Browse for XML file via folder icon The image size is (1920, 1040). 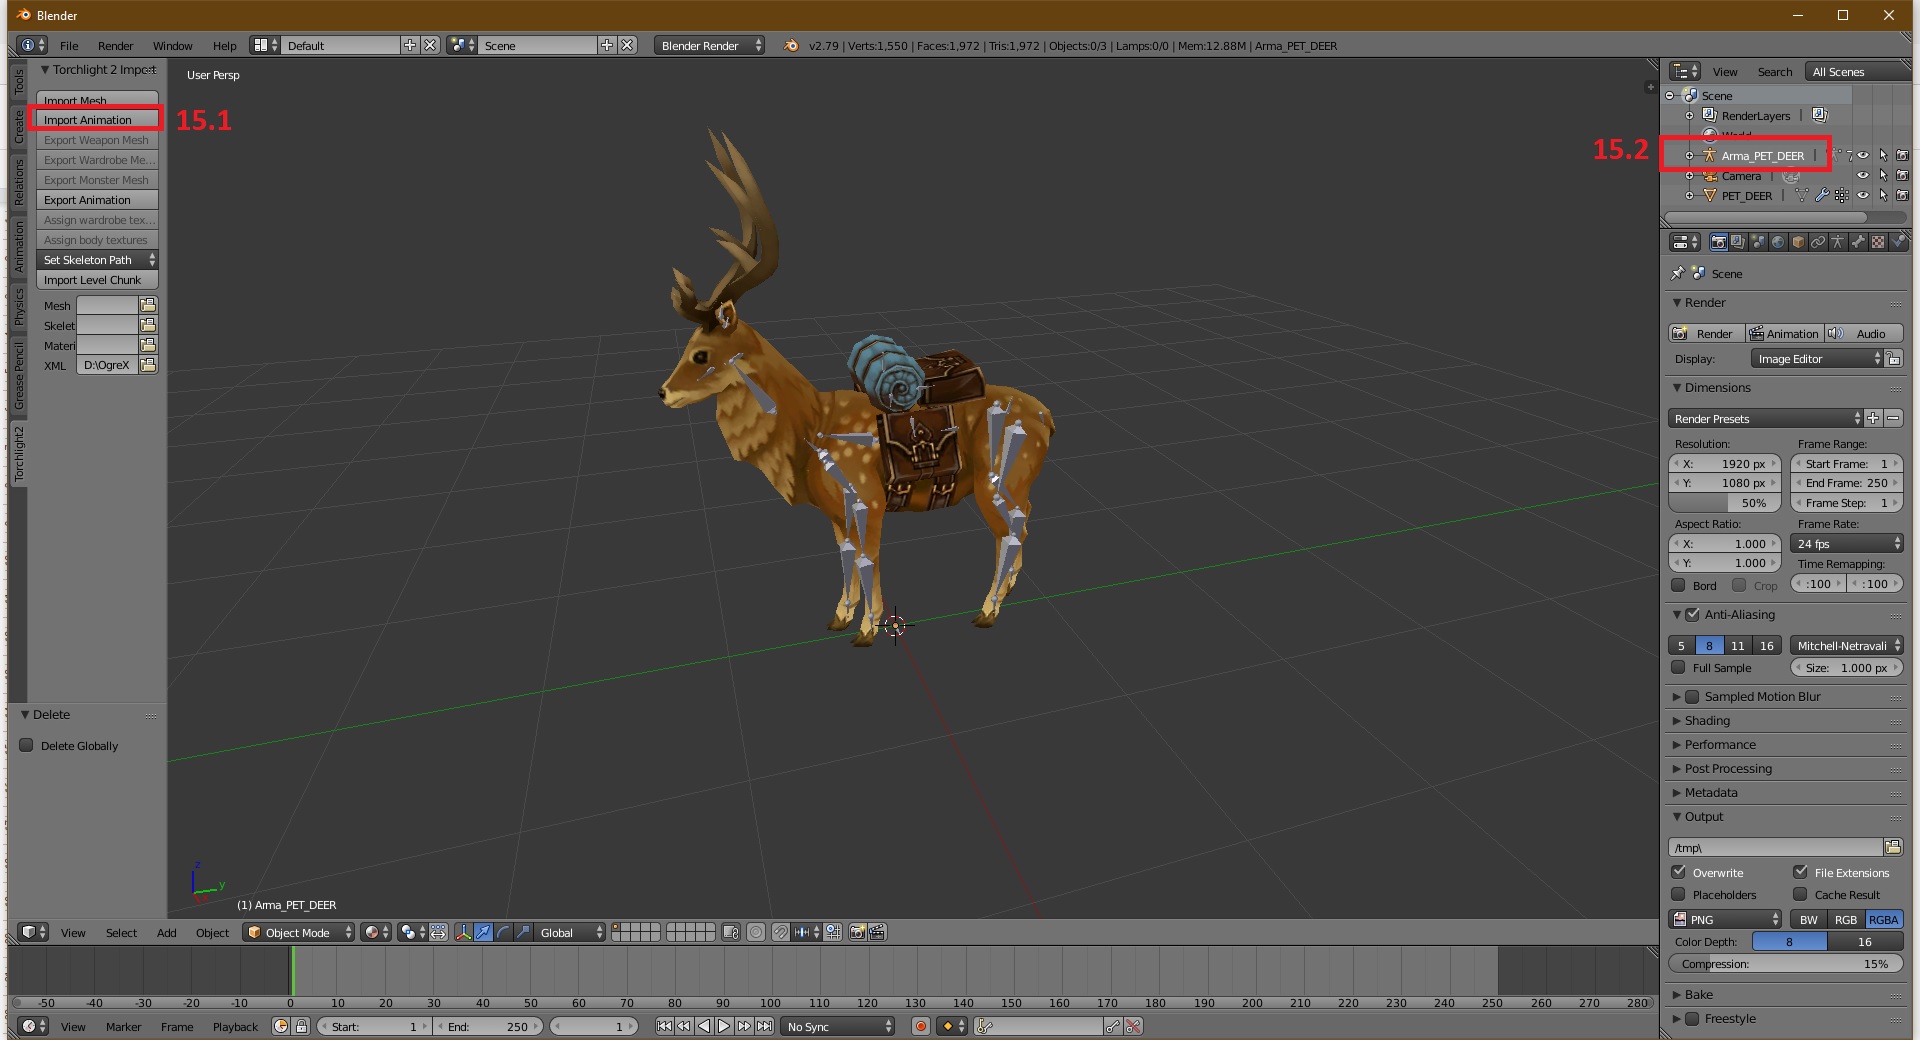coord(148,365)
